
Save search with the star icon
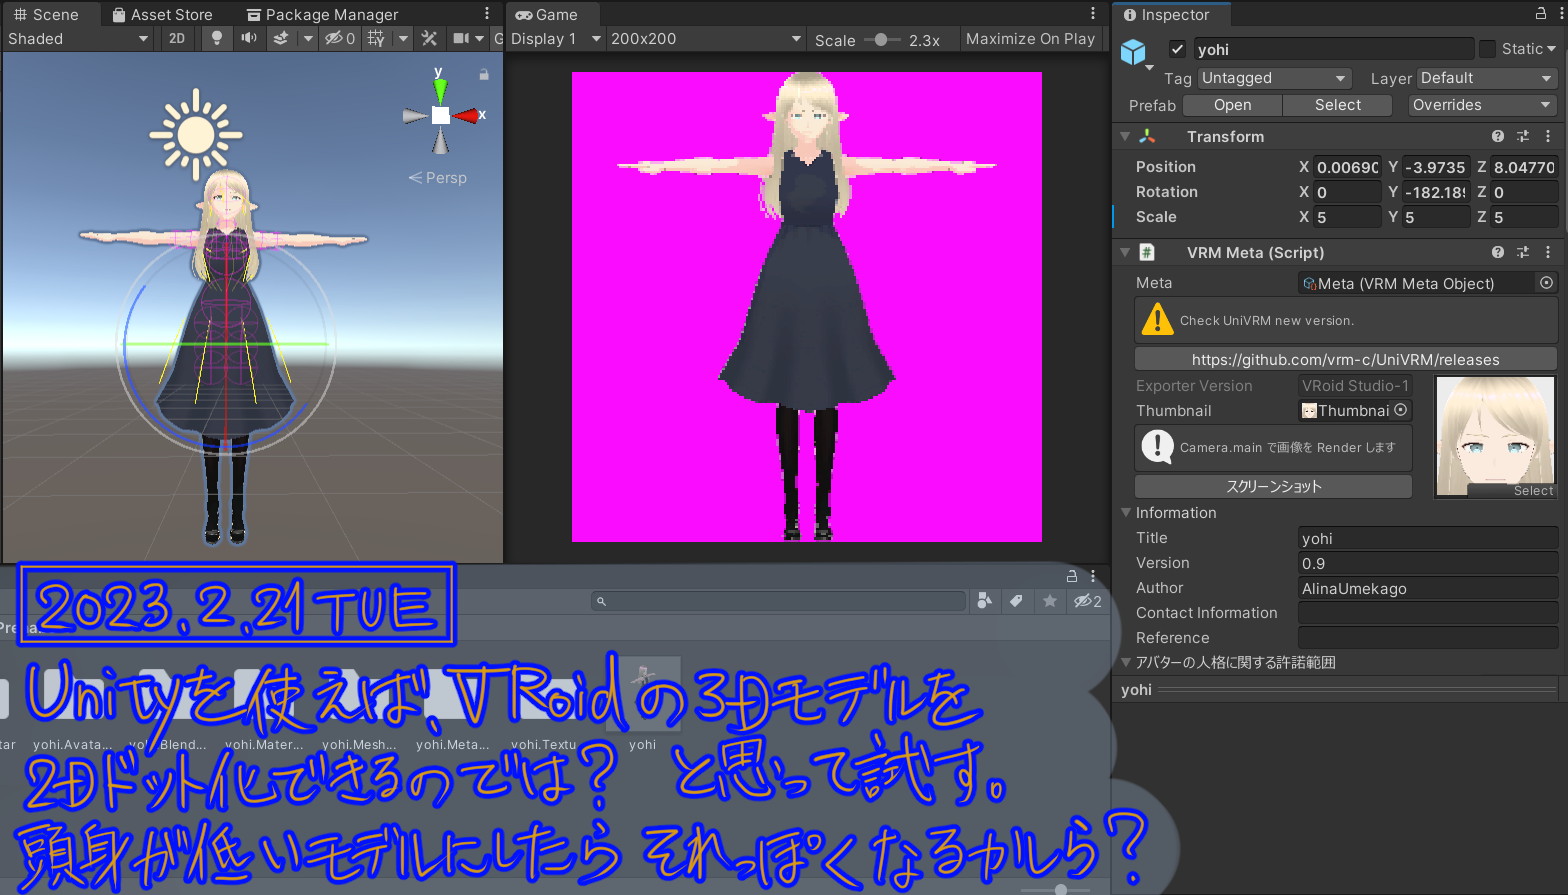1049,601
